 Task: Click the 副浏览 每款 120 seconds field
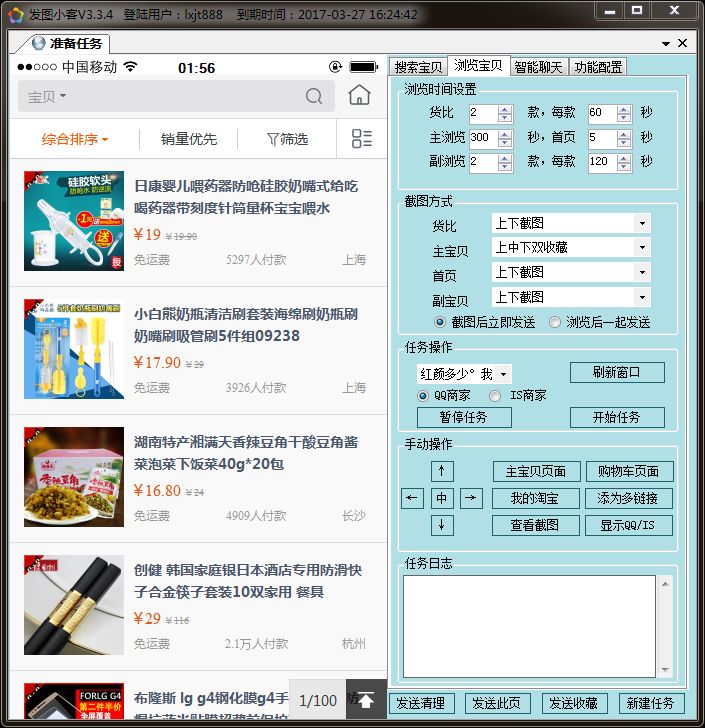[603, 162]
